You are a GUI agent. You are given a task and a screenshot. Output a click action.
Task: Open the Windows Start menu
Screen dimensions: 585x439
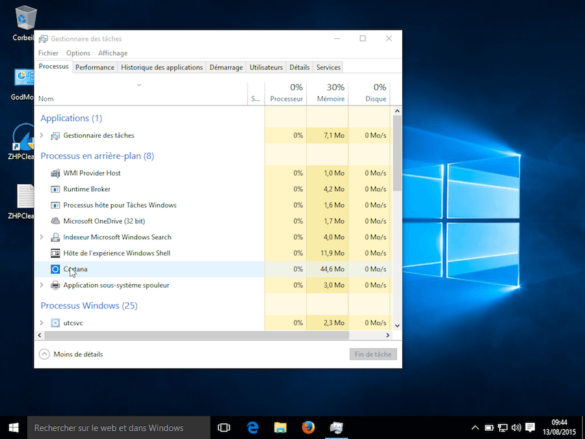13,427
